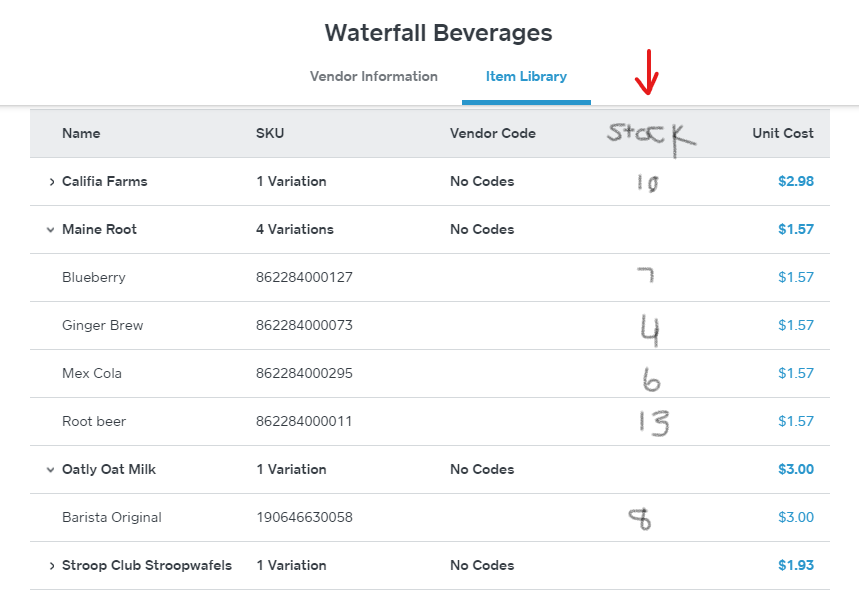Open Blueberry's $1.57 unit cost
The height and width of the screenshot is (605, 859).
(795, 278)
